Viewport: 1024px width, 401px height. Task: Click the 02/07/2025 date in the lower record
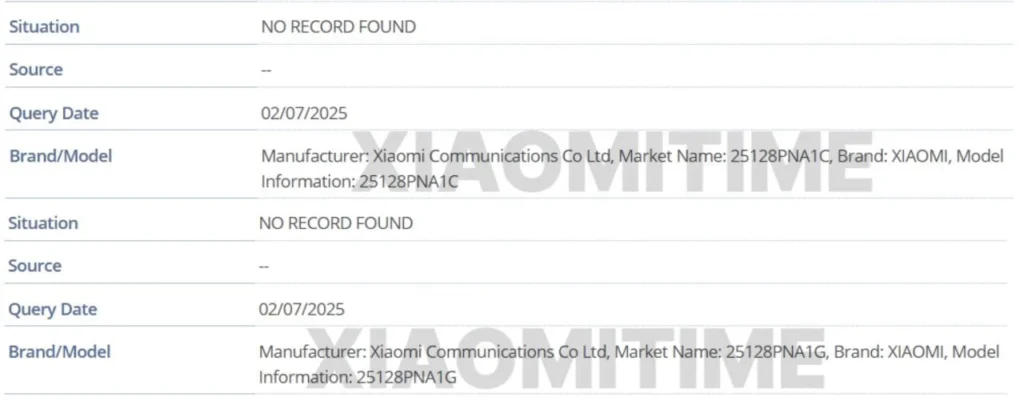[x=302, y=309]
